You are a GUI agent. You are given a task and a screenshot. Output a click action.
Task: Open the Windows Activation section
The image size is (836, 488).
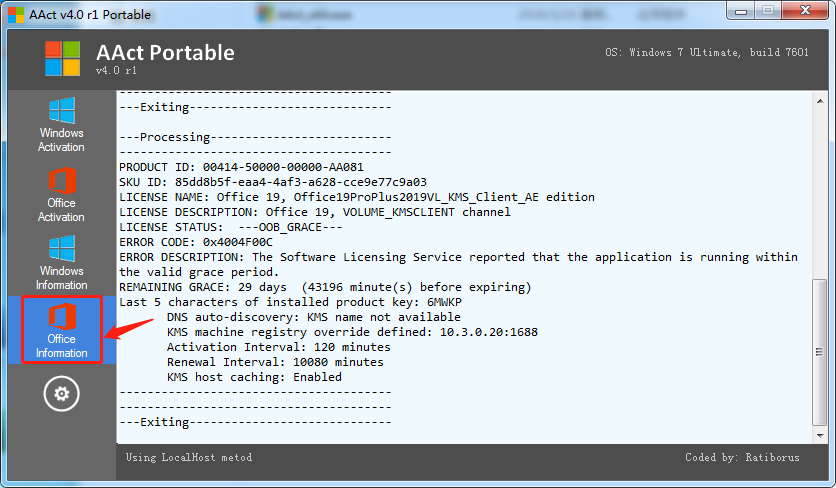pos(61,125)
